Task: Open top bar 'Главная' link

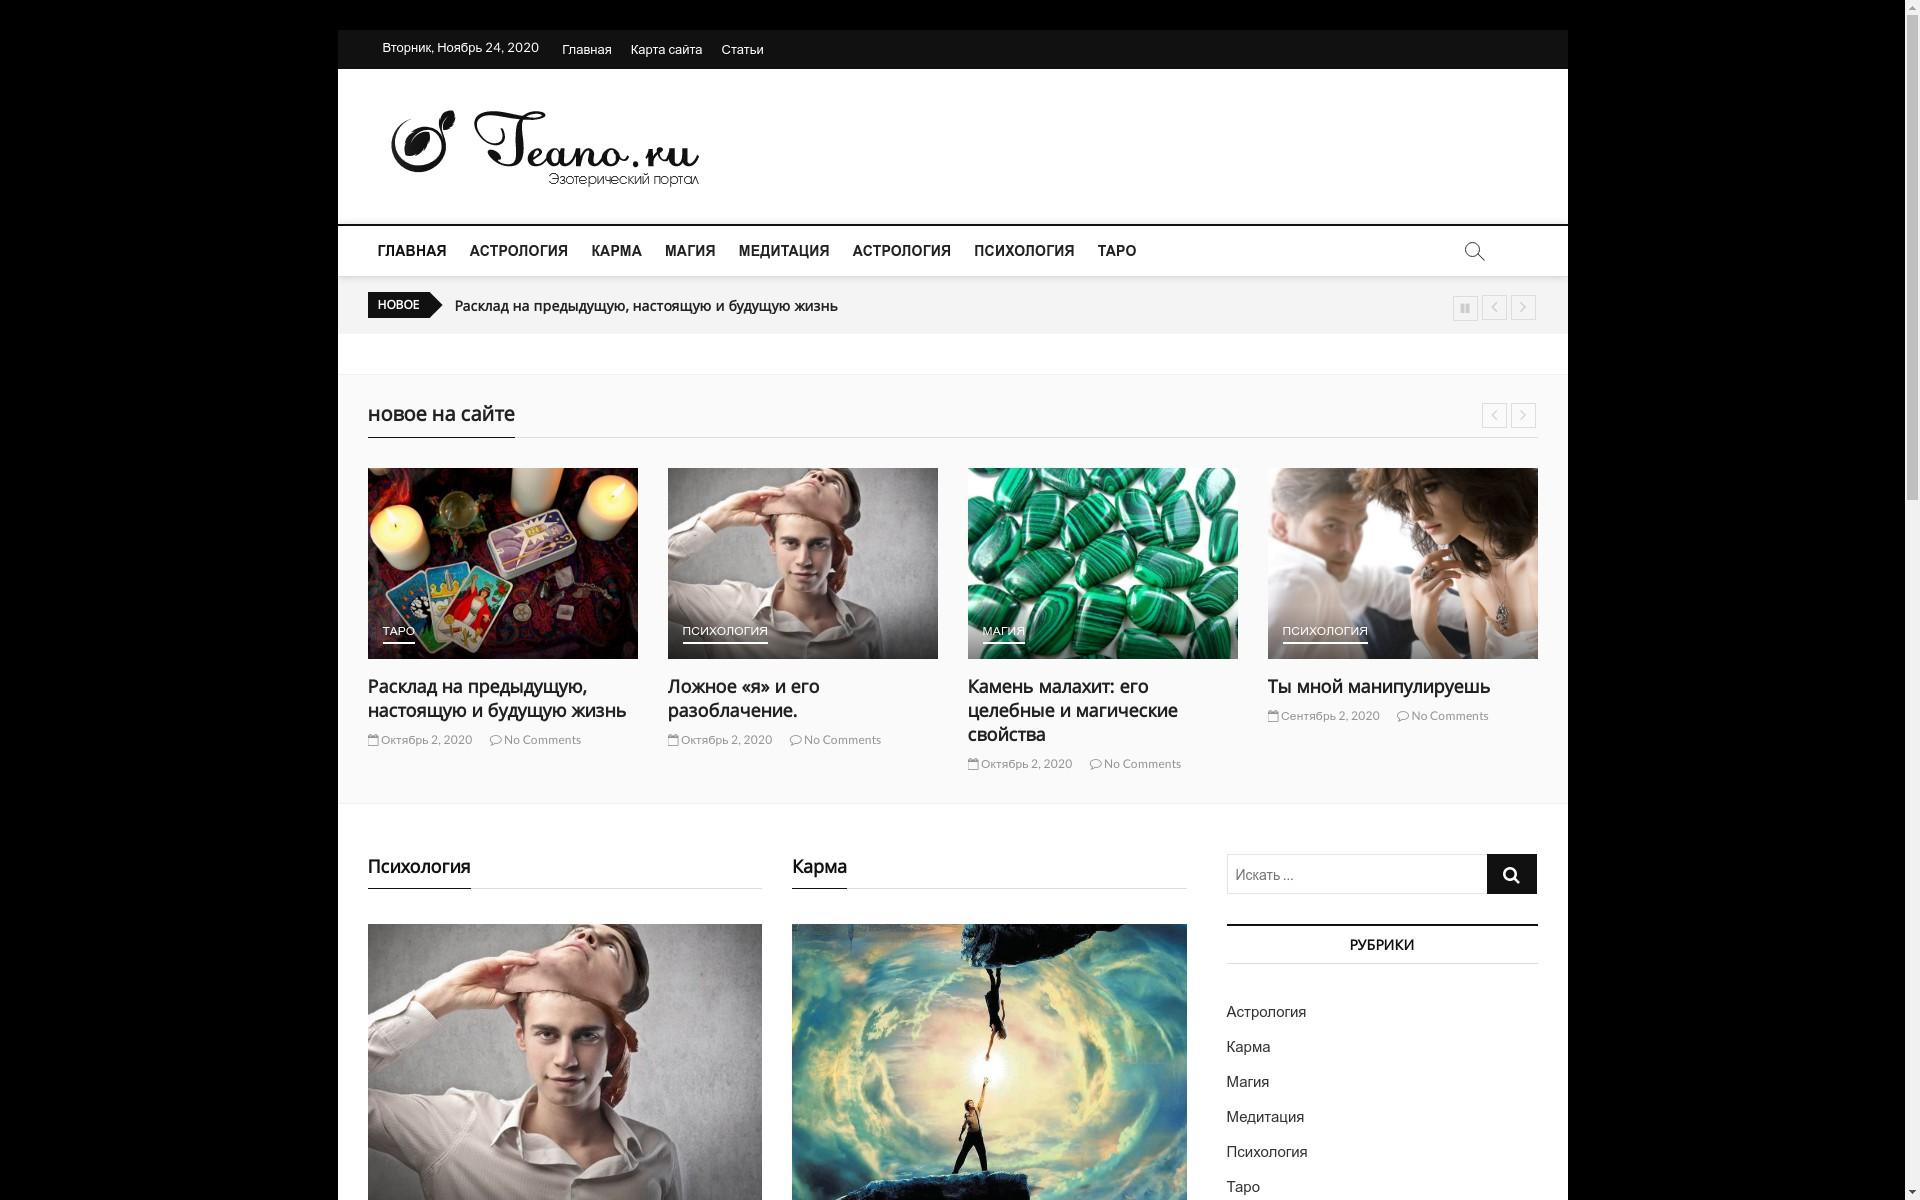Action: click(x=586, y=49)
